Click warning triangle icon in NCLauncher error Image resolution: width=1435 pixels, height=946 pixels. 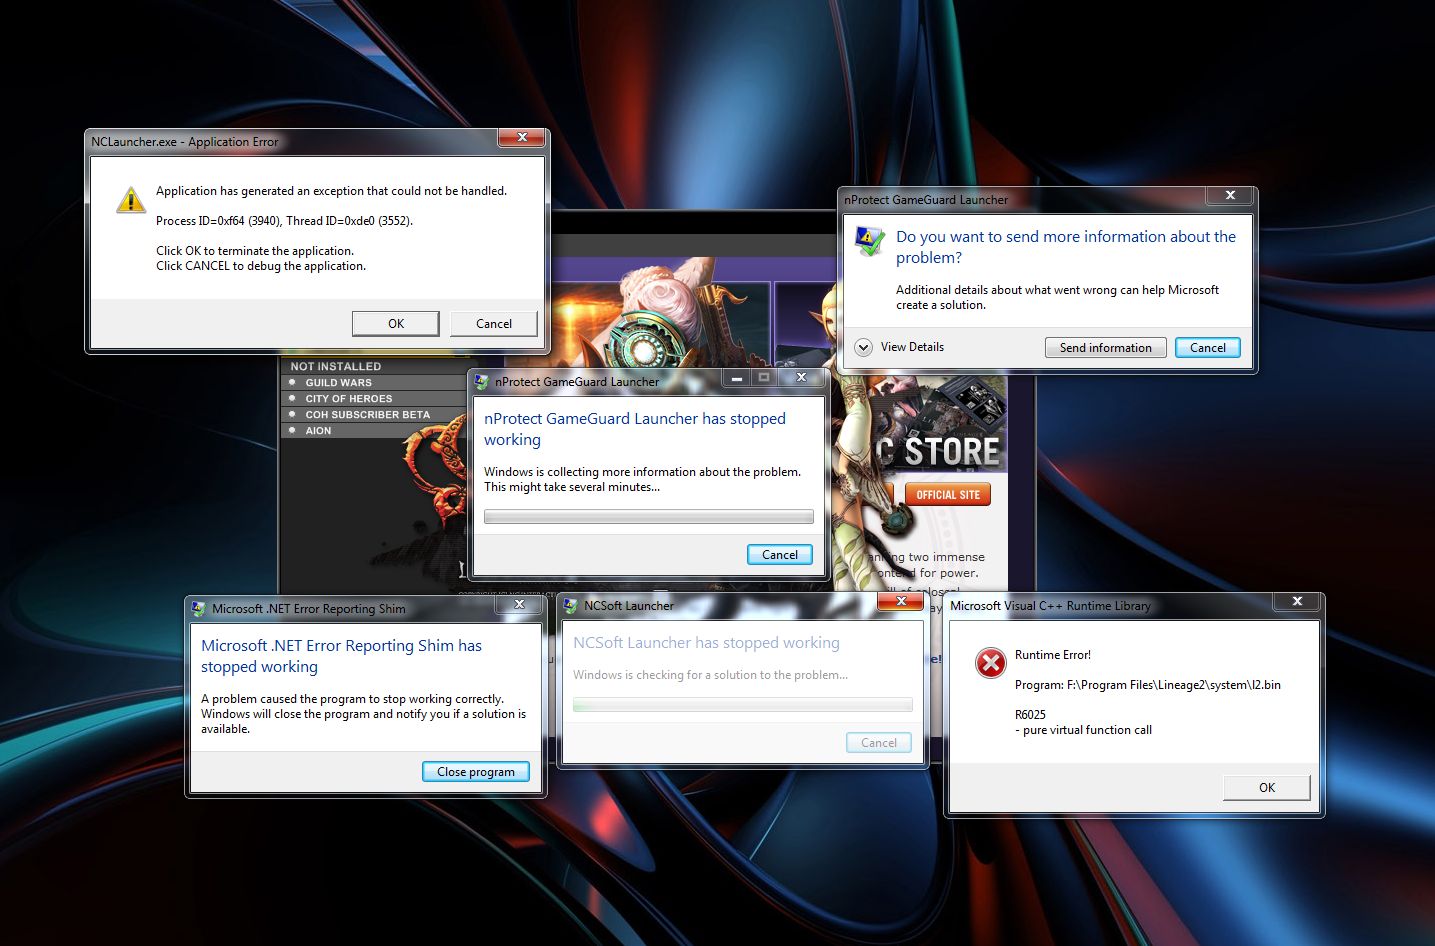[x=131, y=200]
